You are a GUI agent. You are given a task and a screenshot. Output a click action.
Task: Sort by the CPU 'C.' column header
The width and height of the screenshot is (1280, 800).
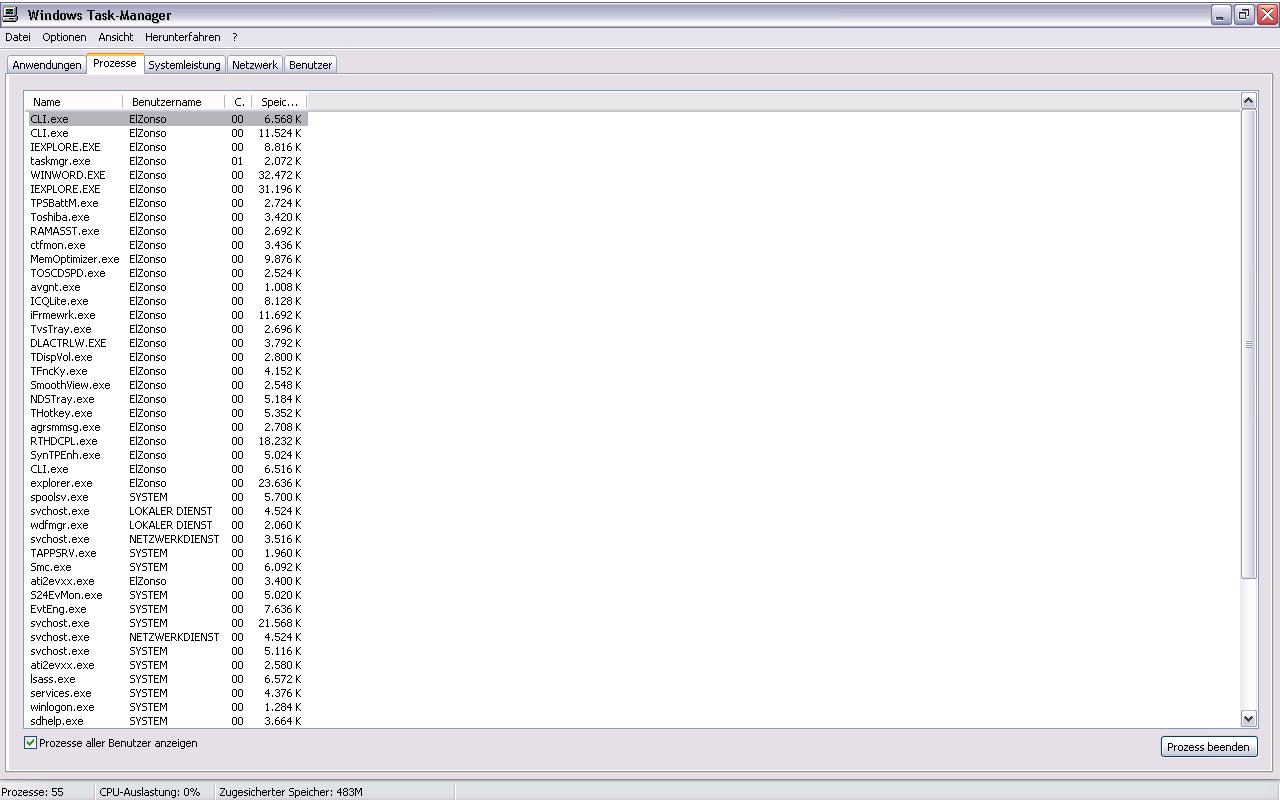click(x=238, y=102)
